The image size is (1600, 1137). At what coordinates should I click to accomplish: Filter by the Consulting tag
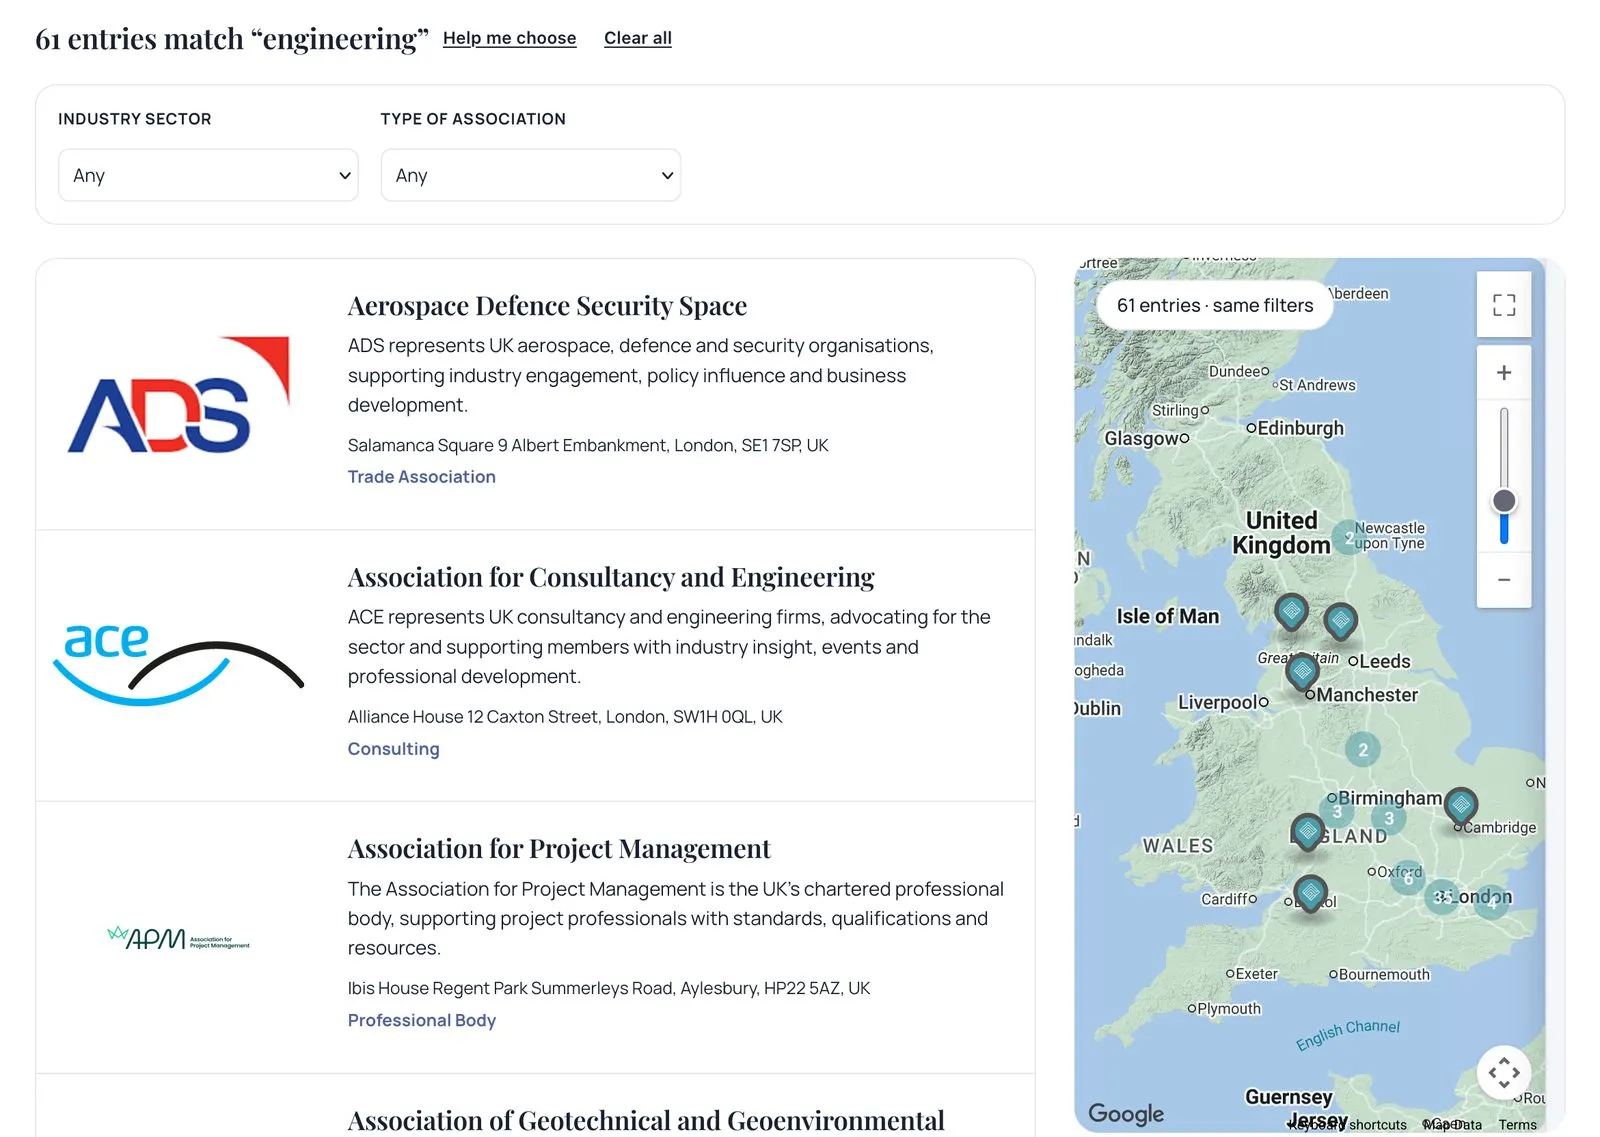click(394, 749)
